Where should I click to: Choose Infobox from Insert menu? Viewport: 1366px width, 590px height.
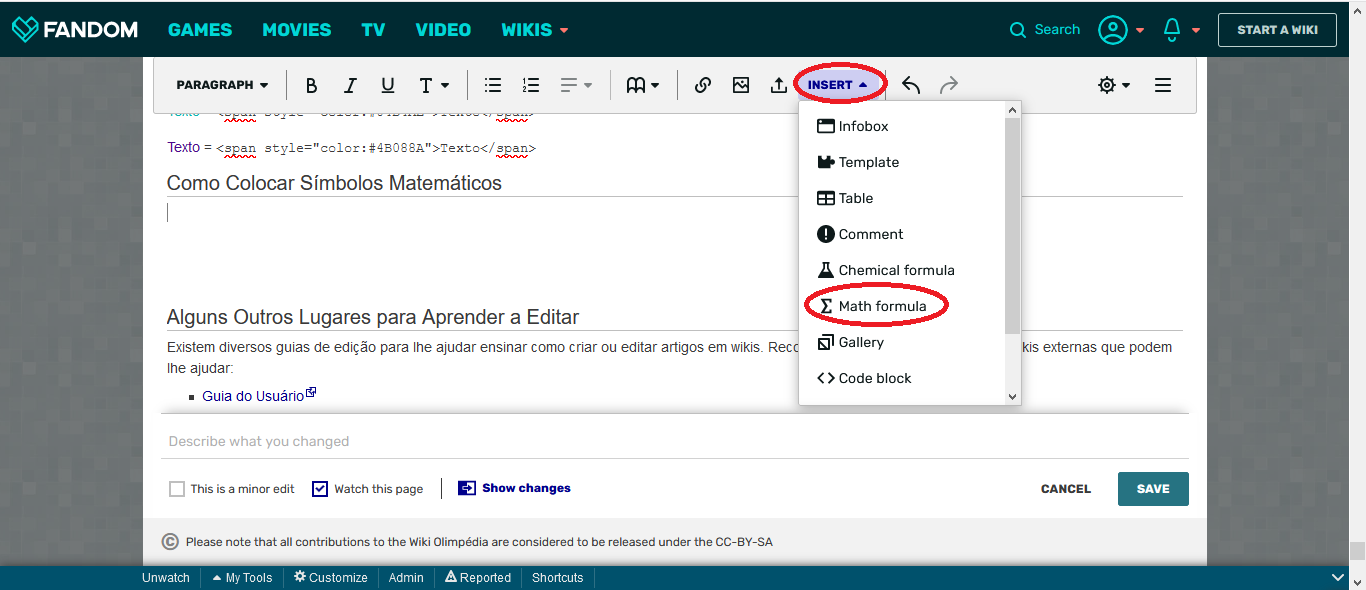[x=901, y=126]
